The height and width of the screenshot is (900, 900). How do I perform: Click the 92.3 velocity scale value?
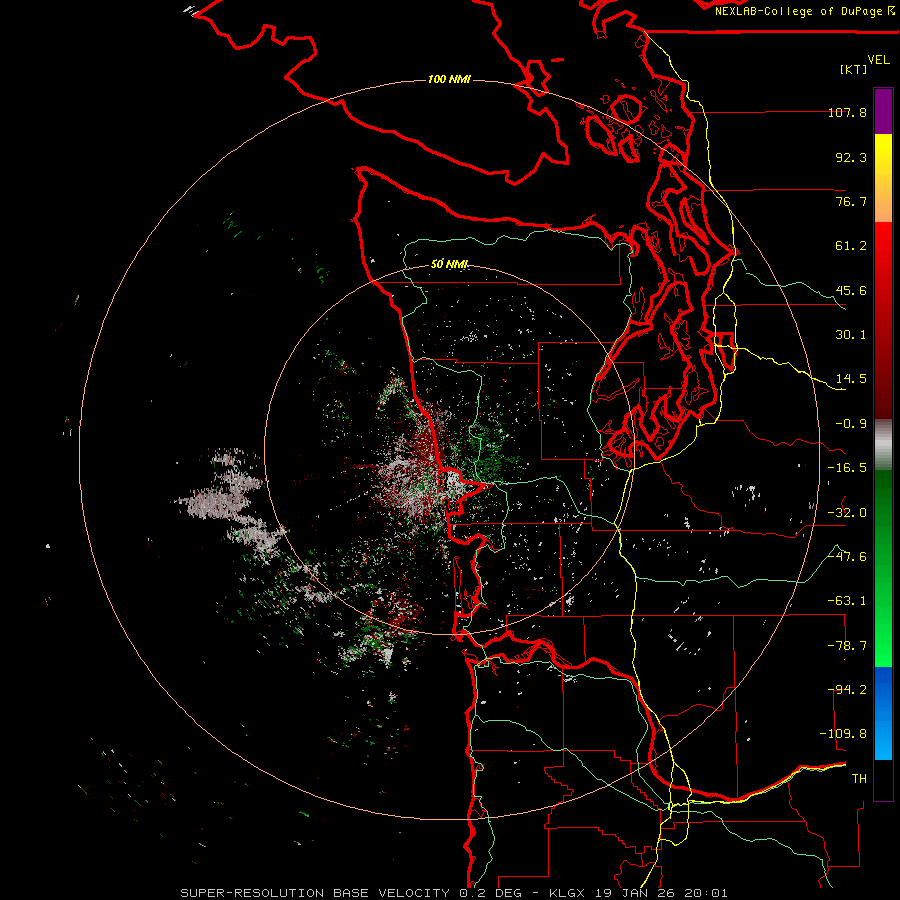(851, 157)
